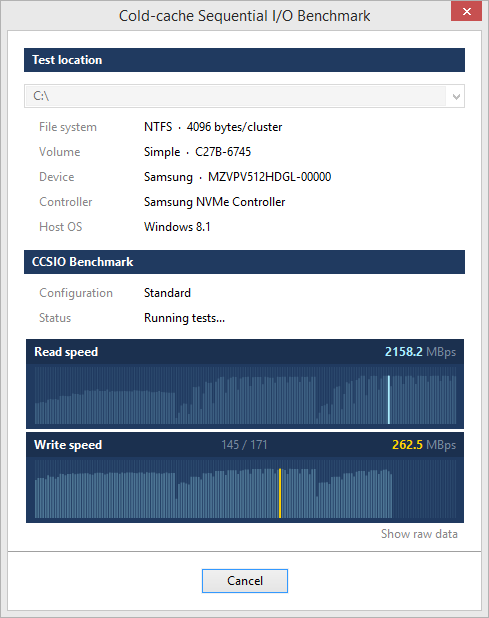Click the Test location section header
This screenshot has width=489, height=618.
point(244,60)
